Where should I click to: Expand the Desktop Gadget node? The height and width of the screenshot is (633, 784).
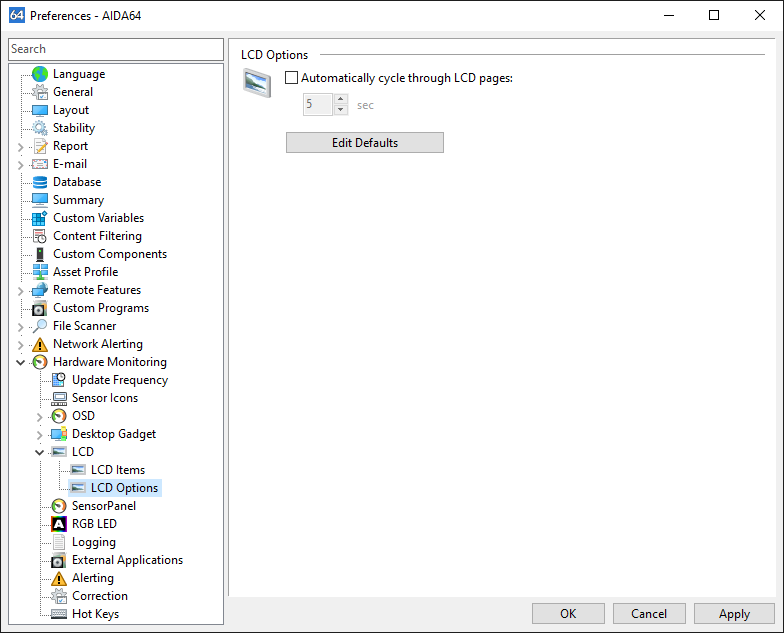pos(40,435)
